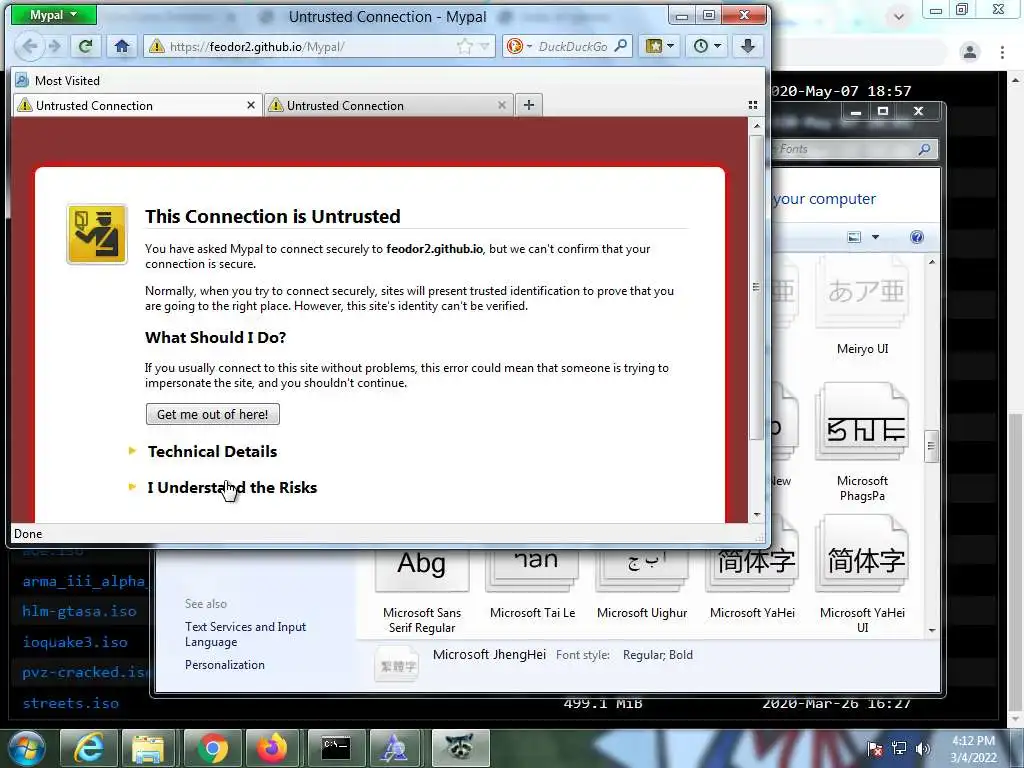The height and width of the screenshot is (768, 1024).
Task: Select the Microsoft Tai Le font
Action: tap(532, 584)
